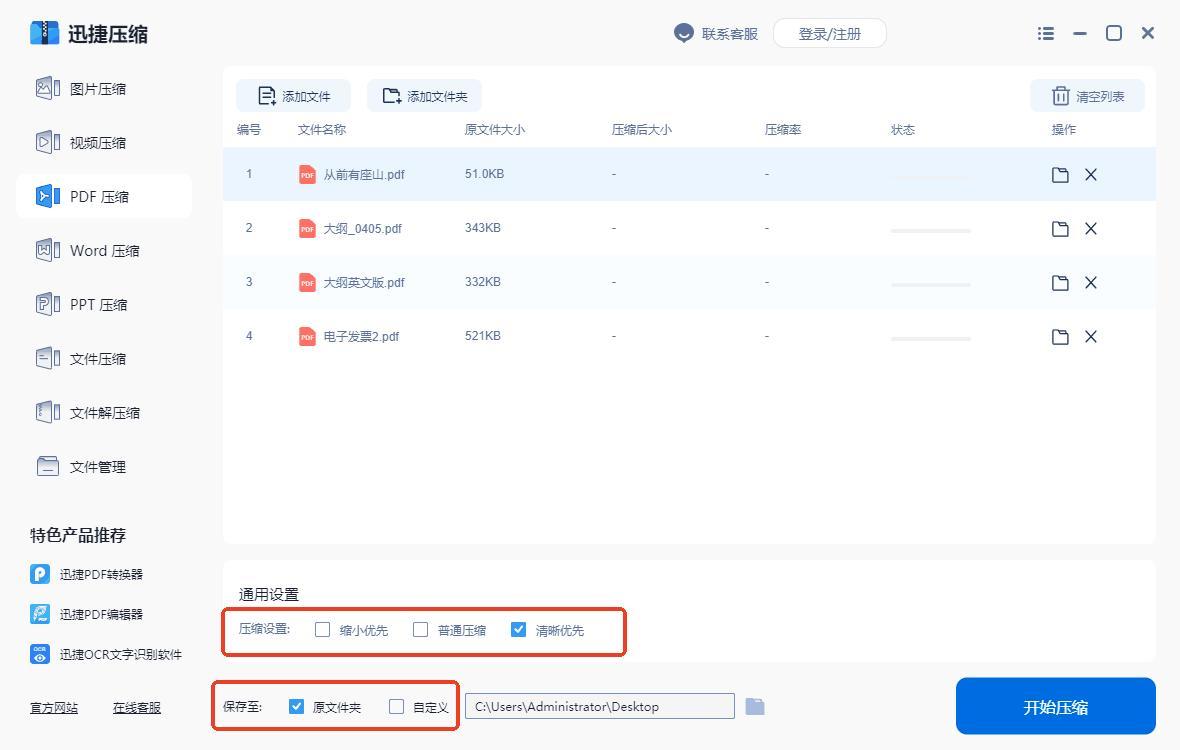Click PDF icon of 电子发票2.pdf
The width and height of the screenshot is (1180, 750).
click(307, 336)
